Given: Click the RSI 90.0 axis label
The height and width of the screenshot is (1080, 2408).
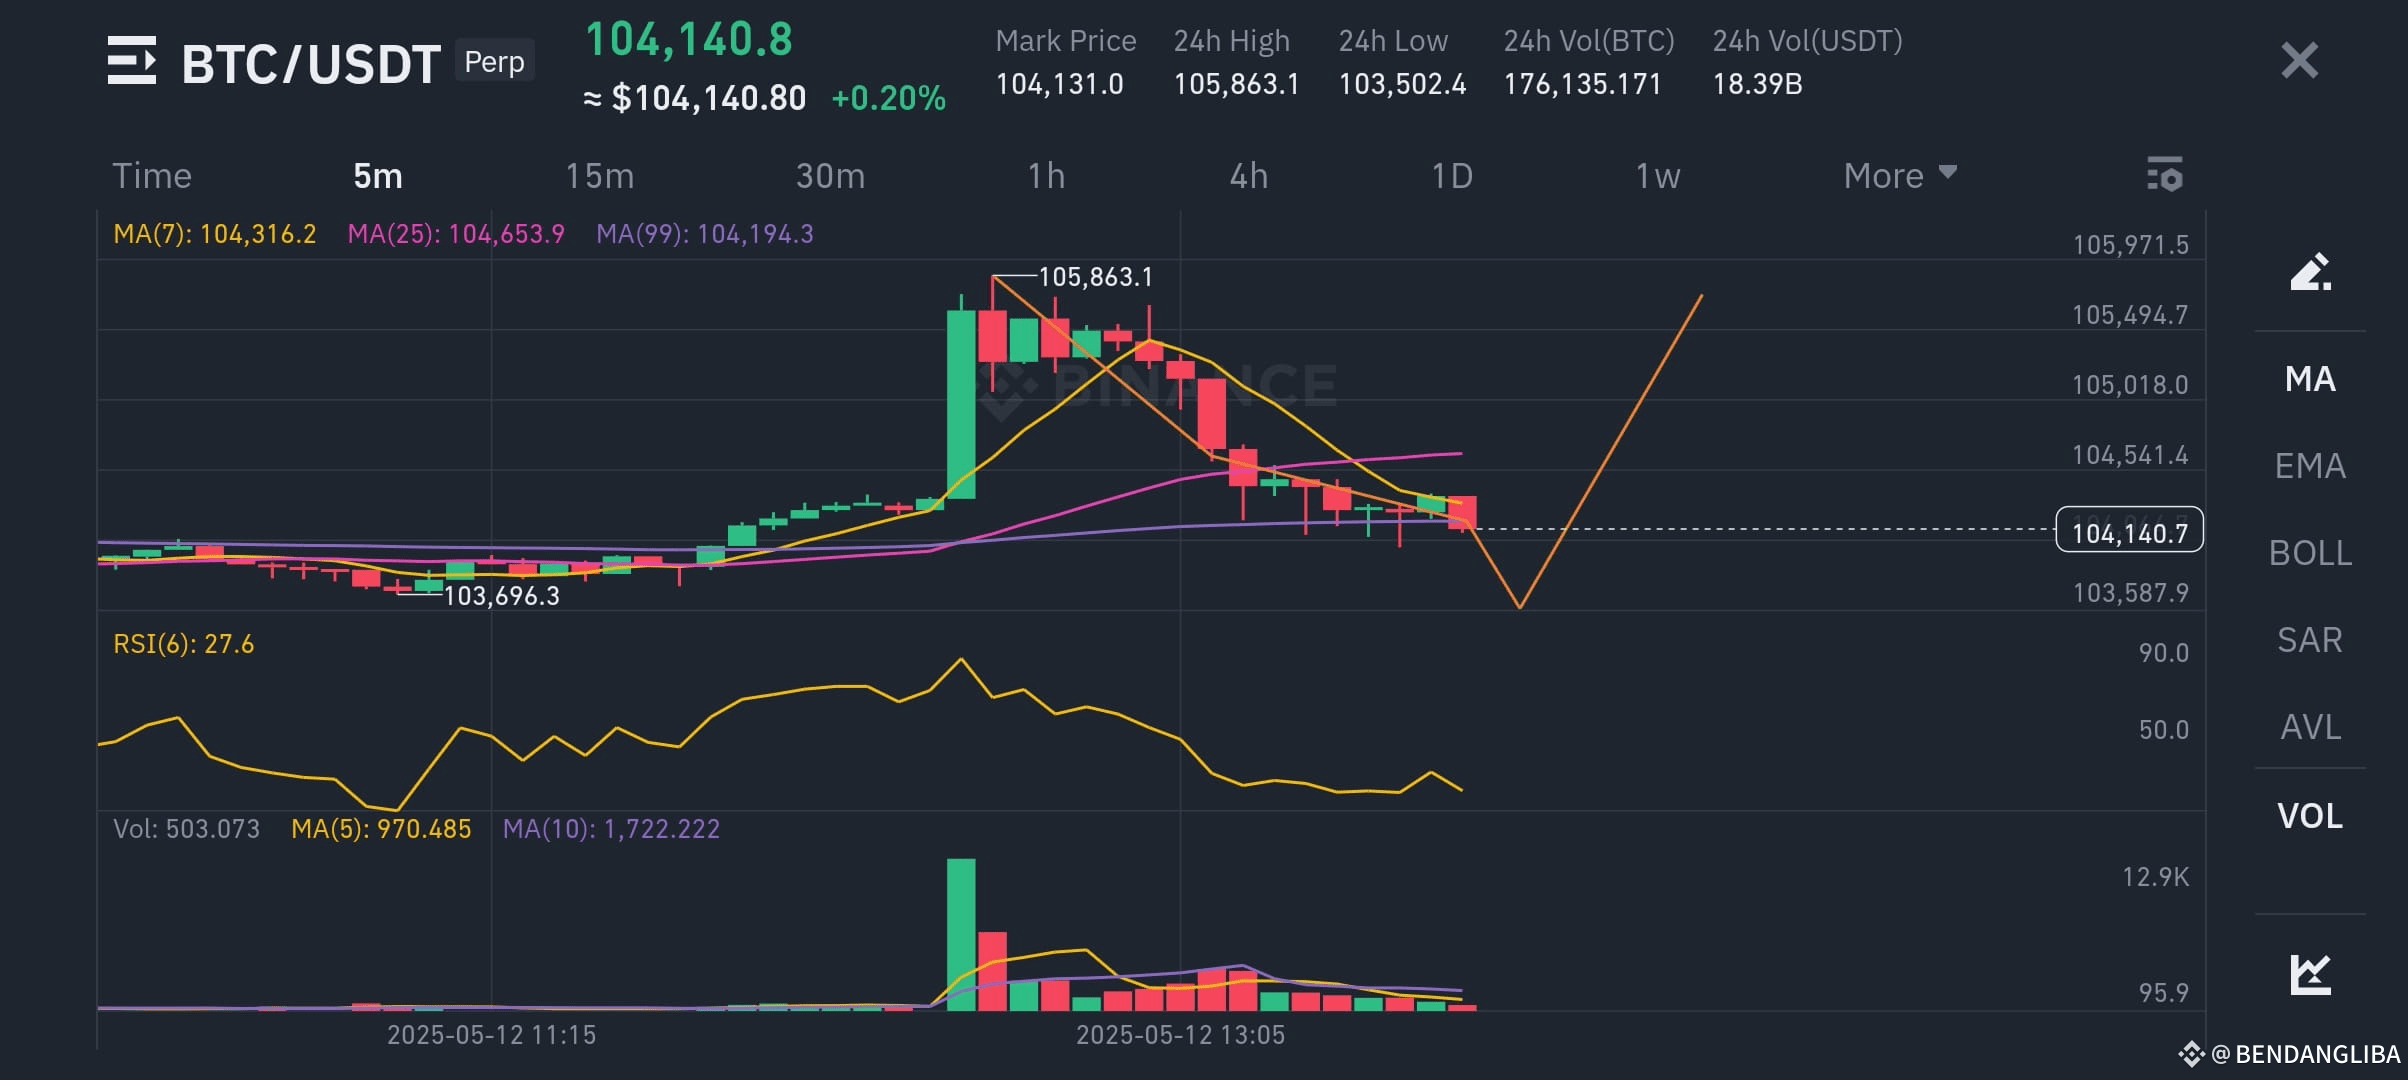Looking at the screenshot, I should [x=2163, y=653].
